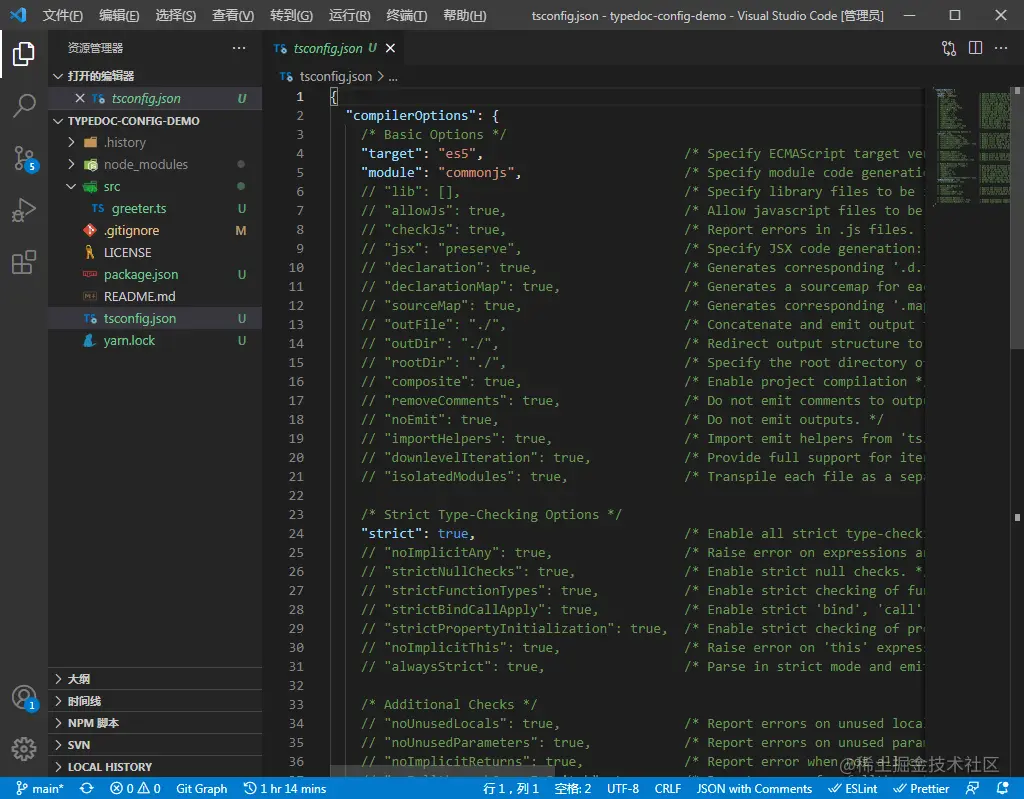
Task: Expand the LOCAL HISTORY panel
Action: 109,767
